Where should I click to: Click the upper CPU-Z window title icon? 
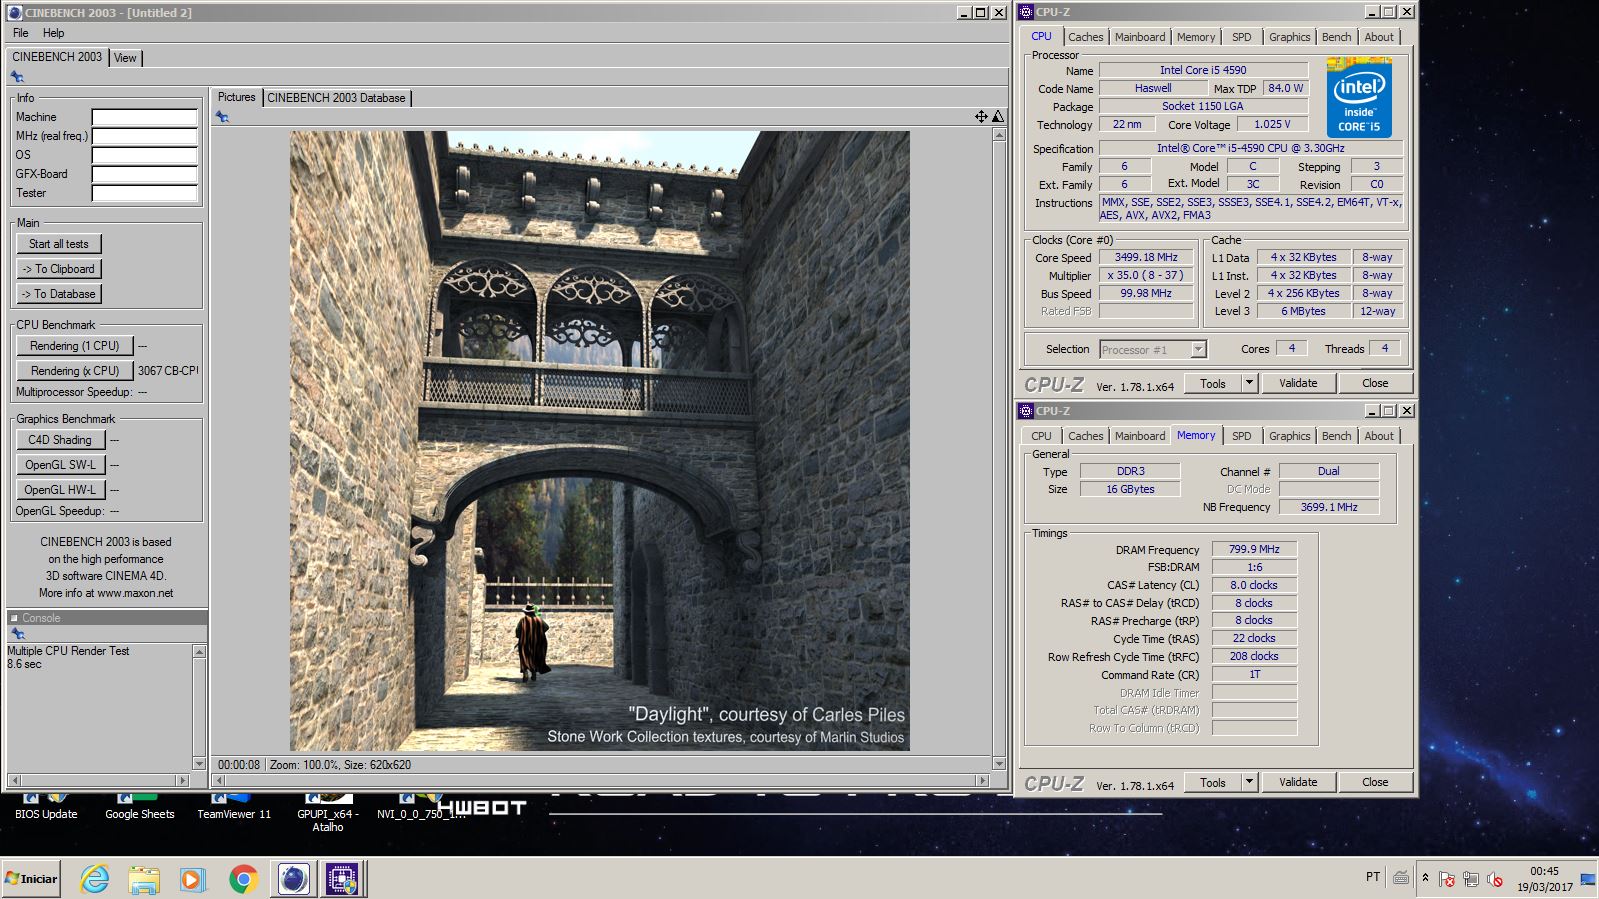point(1026,12)
